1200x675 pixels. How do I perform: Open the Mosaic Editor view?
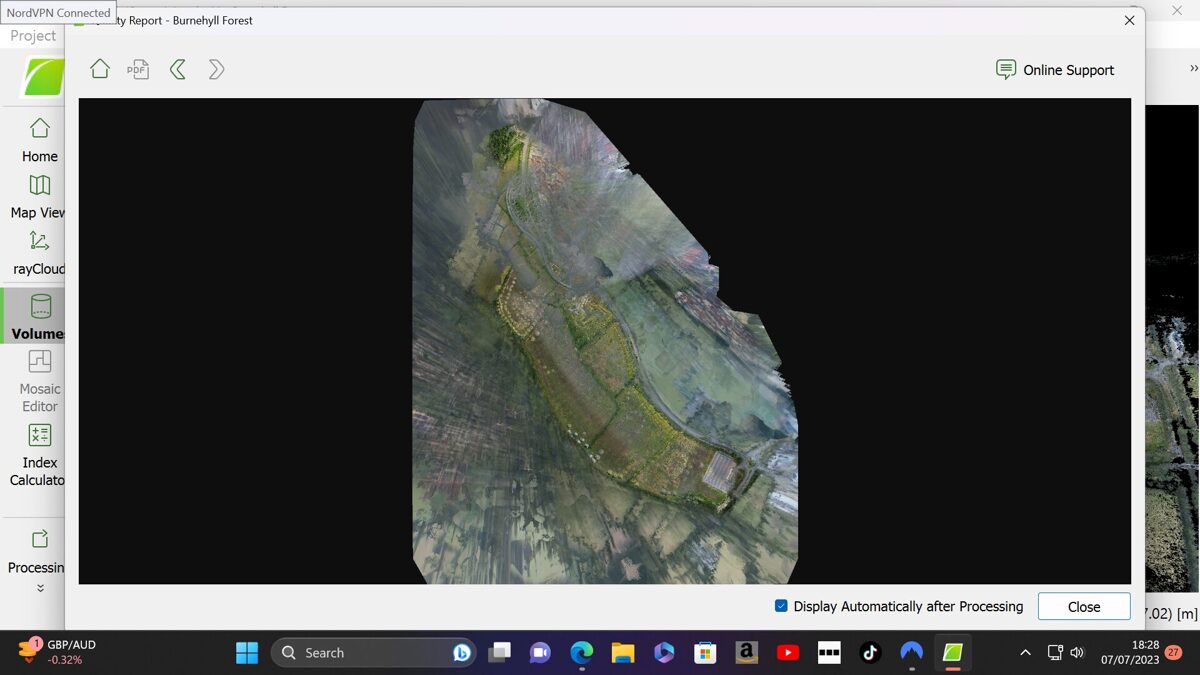point(39,381)
